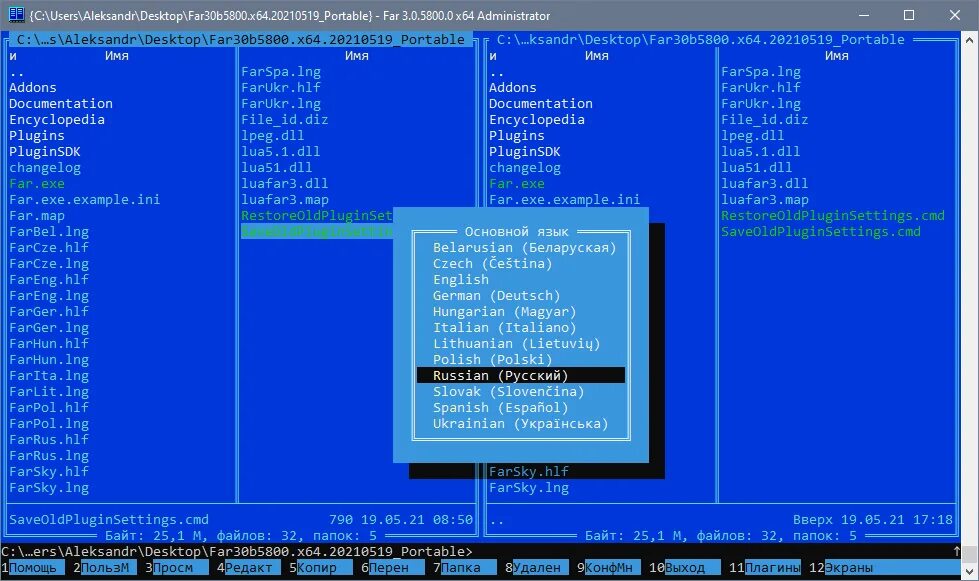The width and height of the screenshot is (979, 581).
Task: Pick Slovak (Slovenčina) language
Action: [x=508, y=392]
